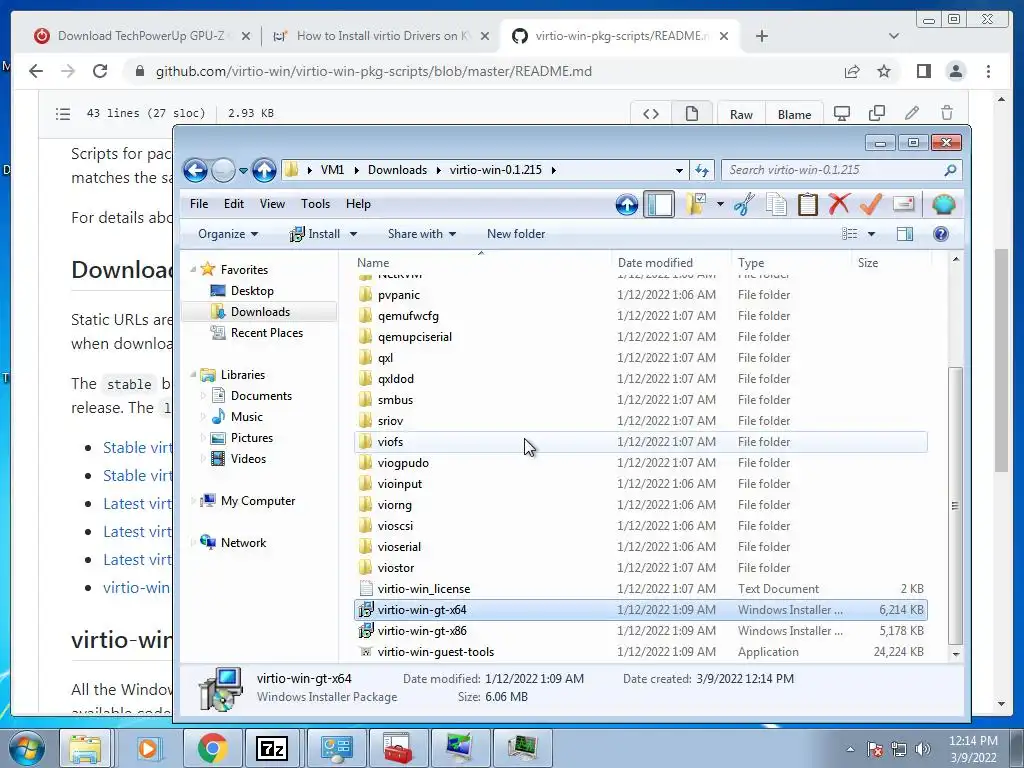Click the address bar refresh button
The image size is (1024, 768).
click(x=702, y=170)
